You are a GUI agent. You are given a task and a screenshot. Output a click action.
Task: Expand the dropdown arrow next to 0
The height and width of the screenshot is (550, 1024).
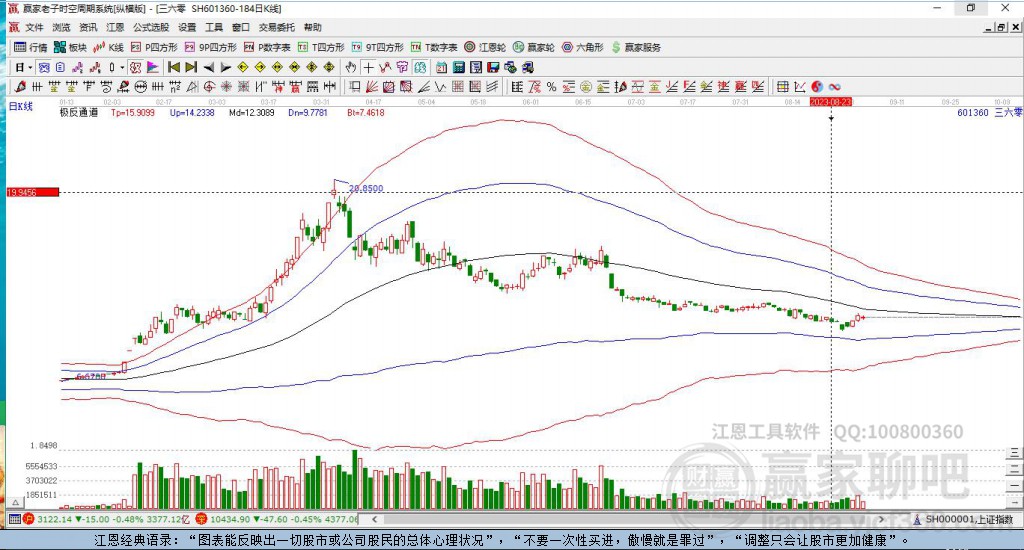pos(121,67)
